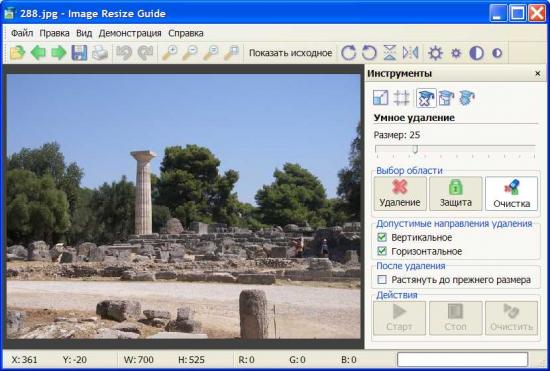Decrease brightness with small sun icon
Screen dimensions: 550x371
[x=456, y=53]
